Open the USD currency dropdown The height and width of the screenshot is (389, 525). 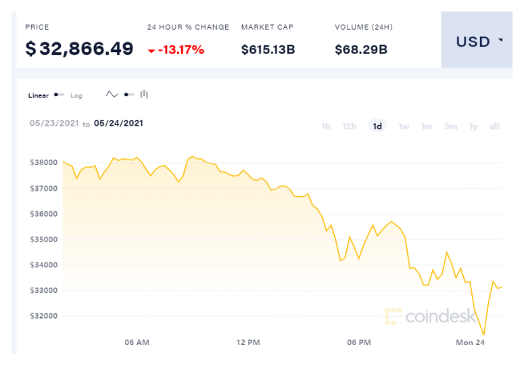(476, 40)
